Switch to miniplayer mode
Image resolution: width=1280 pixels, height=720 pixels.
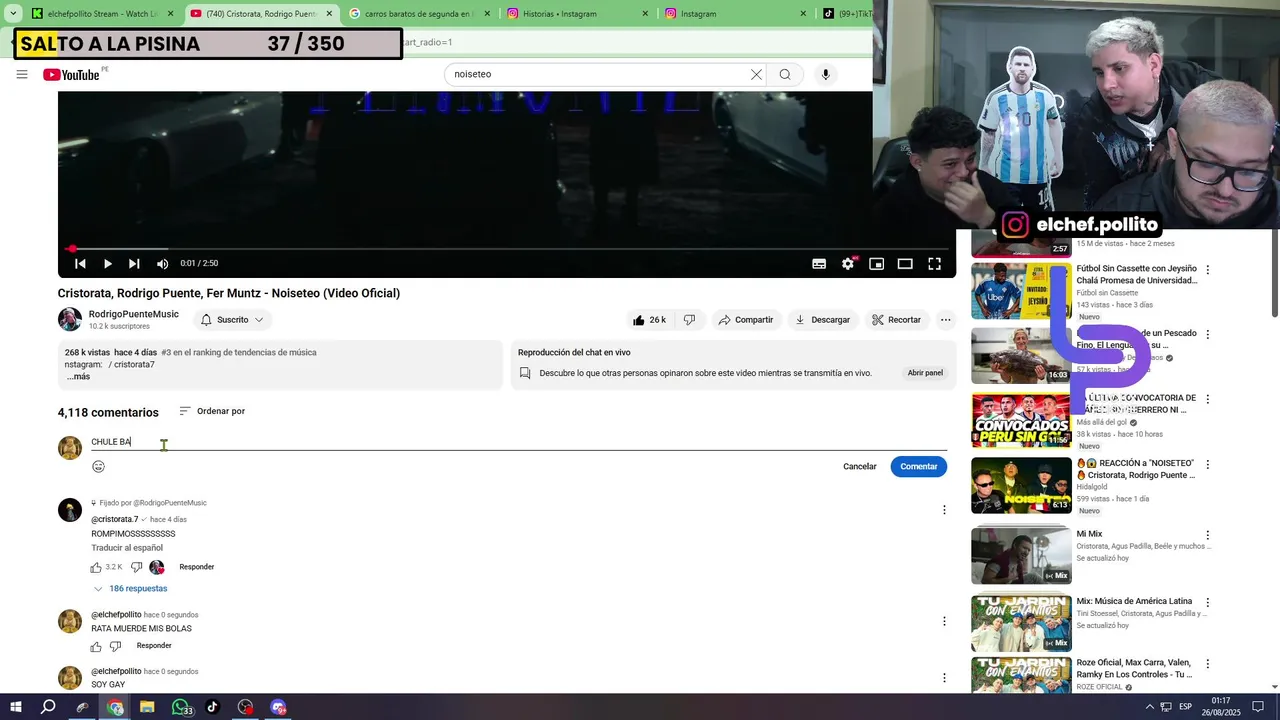point(876,264)
